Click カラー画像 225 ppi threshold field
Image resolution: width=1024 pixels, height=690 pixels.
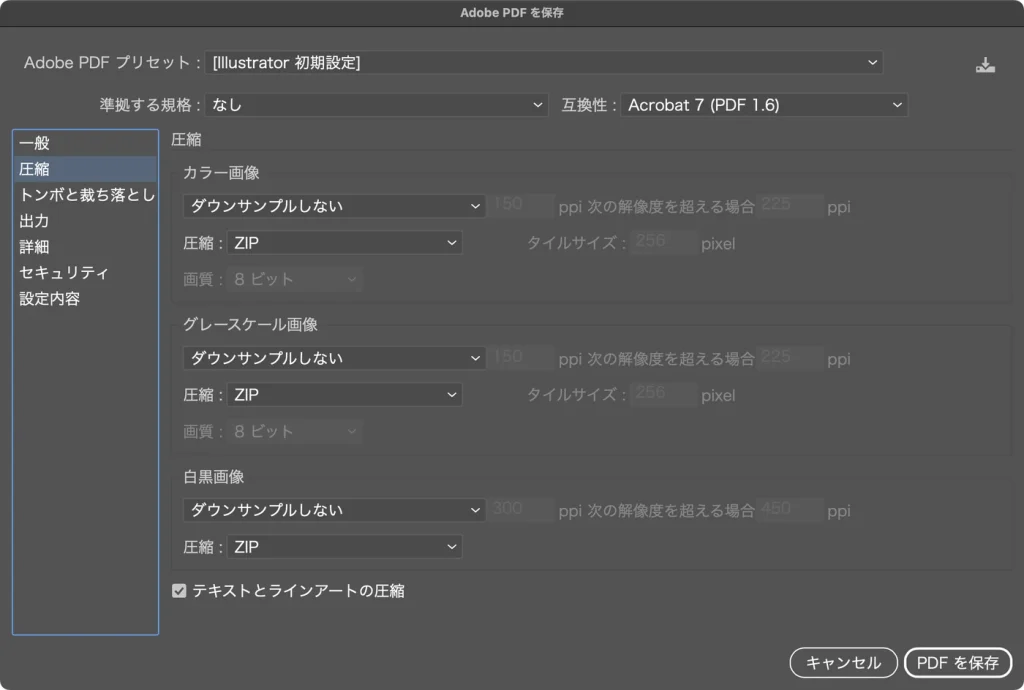(790, 206)
